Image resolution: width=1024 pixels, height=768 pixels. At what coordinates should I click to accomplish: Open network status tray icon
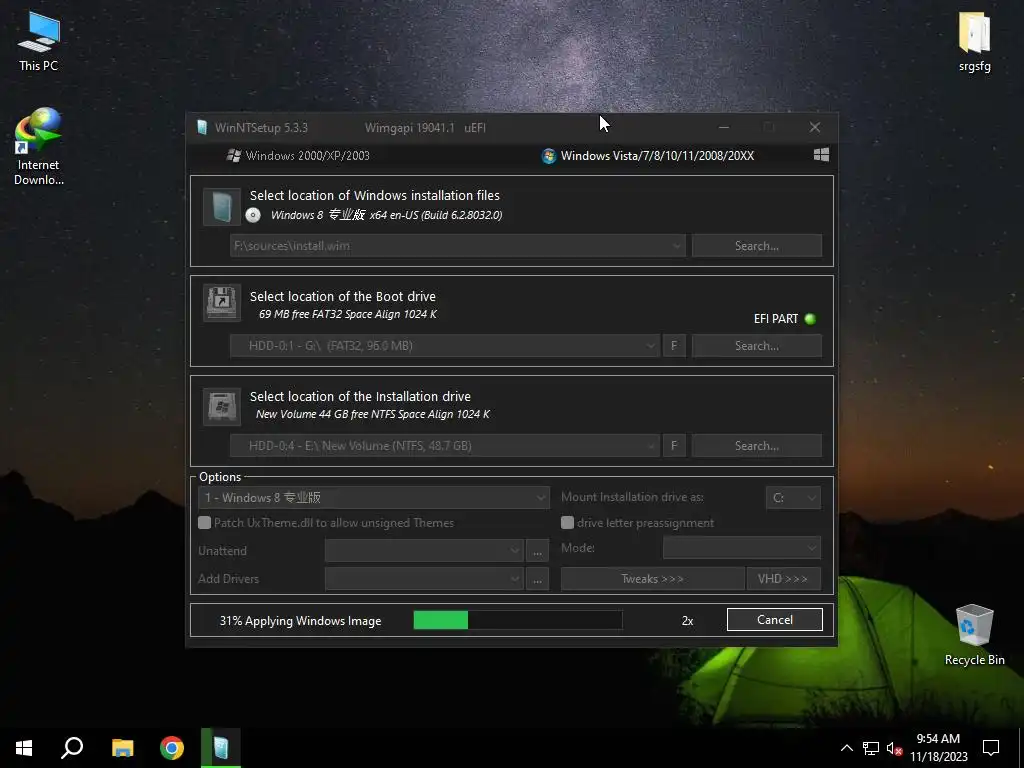click(871, 748)
